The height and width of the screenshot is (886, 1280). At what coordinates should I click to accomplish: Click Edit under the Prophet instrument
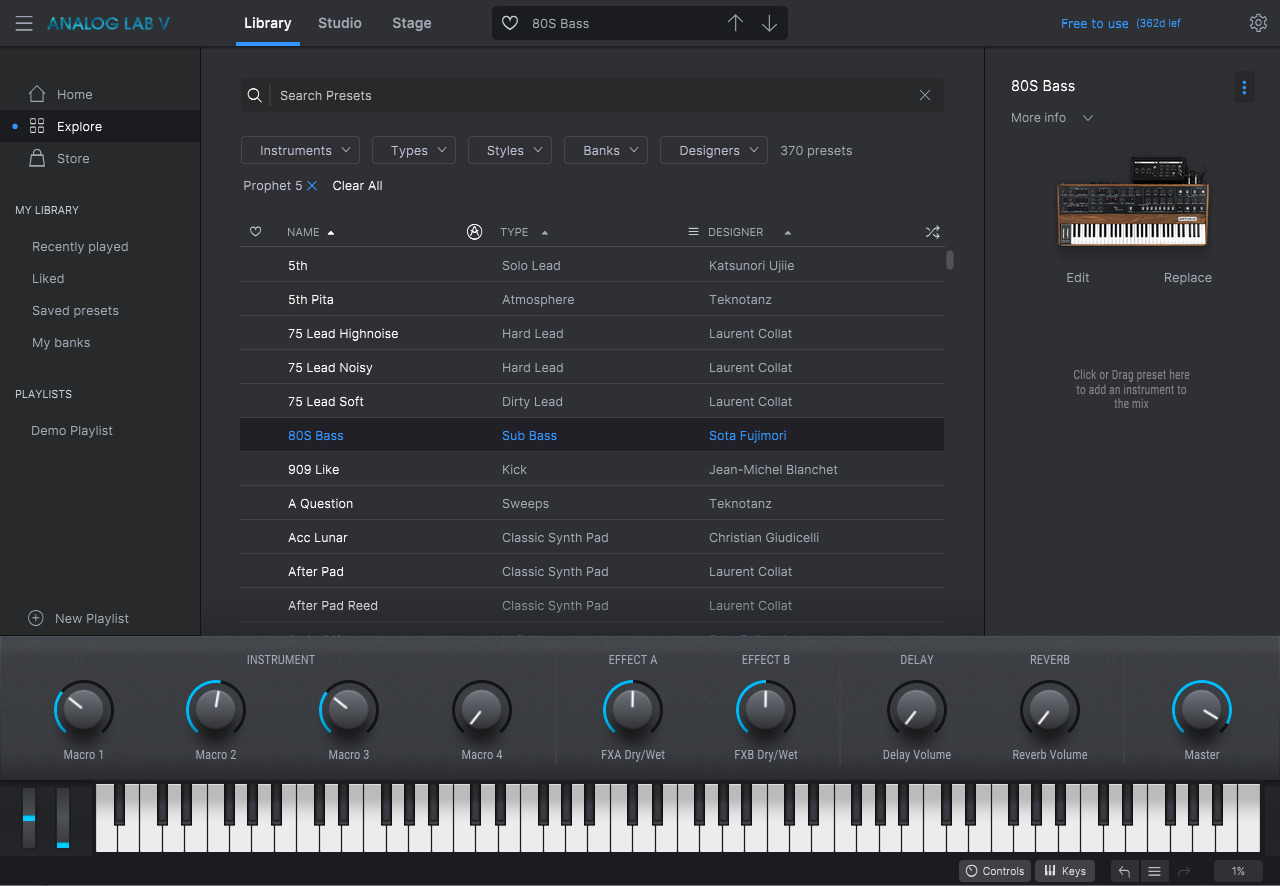pos(1078,278)
